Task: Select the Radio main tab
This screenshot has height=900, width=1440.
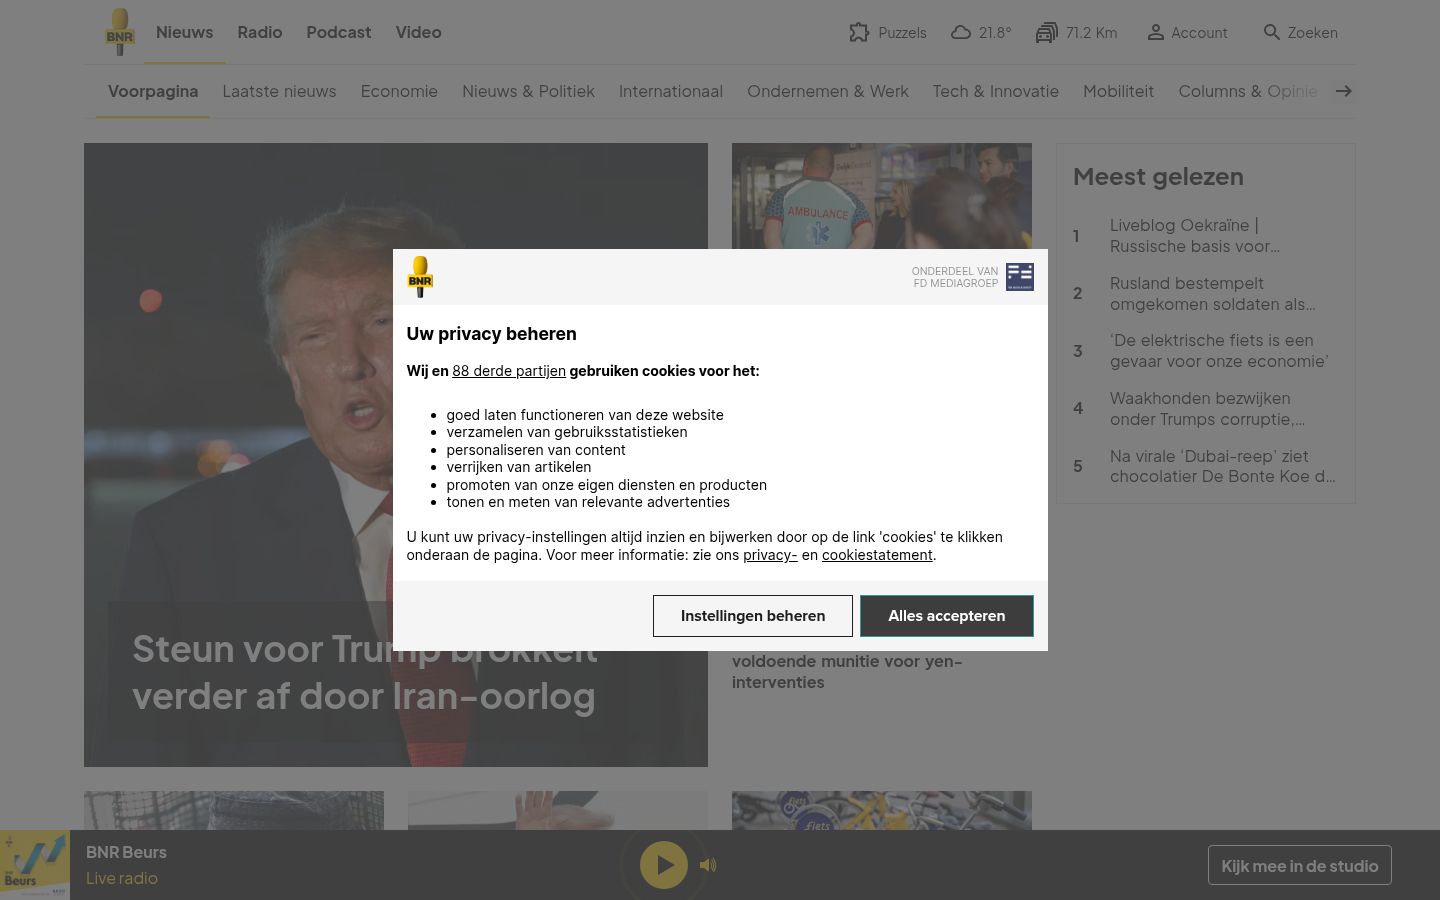Action: pyautogui.click(x=260, y=32)
